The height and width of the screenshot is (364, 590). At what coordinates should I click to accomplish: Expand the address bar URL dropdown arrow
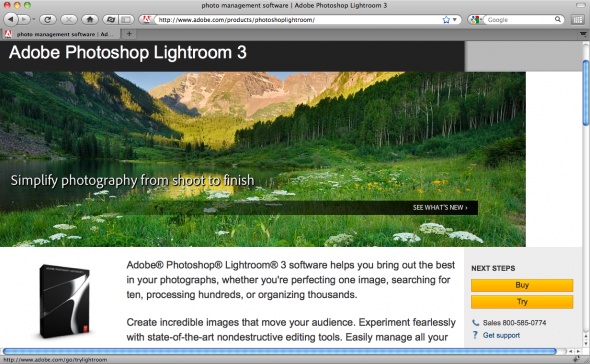(x=455, y=20)
